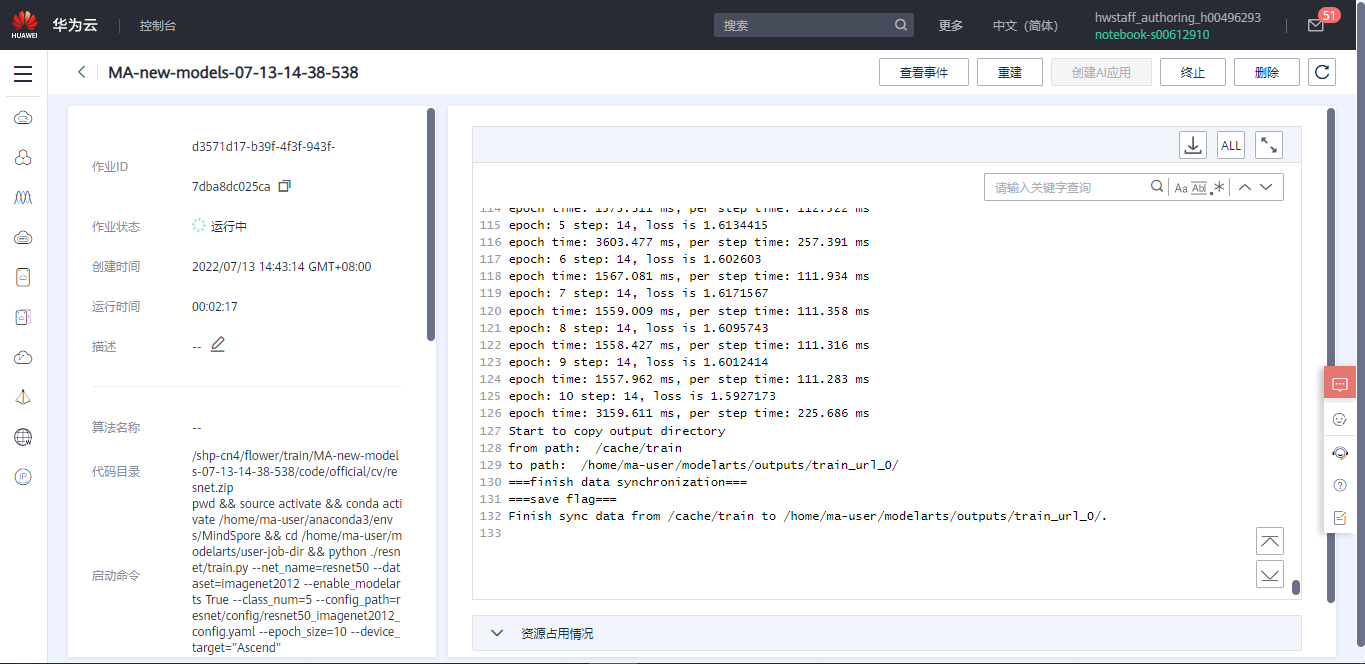Click the Huawei logo in the header
1365x664 pixels.
point(25,25)
